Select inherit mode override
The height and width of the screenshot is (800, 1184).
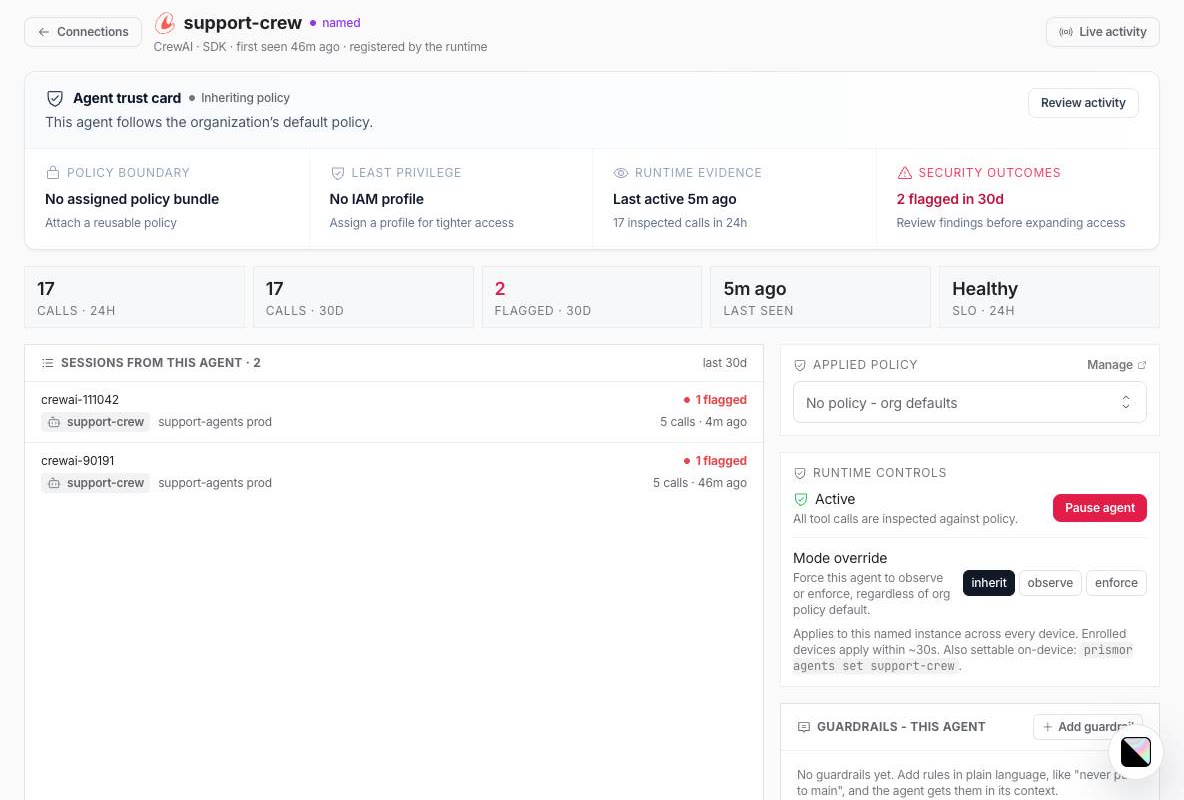[988, 583]
